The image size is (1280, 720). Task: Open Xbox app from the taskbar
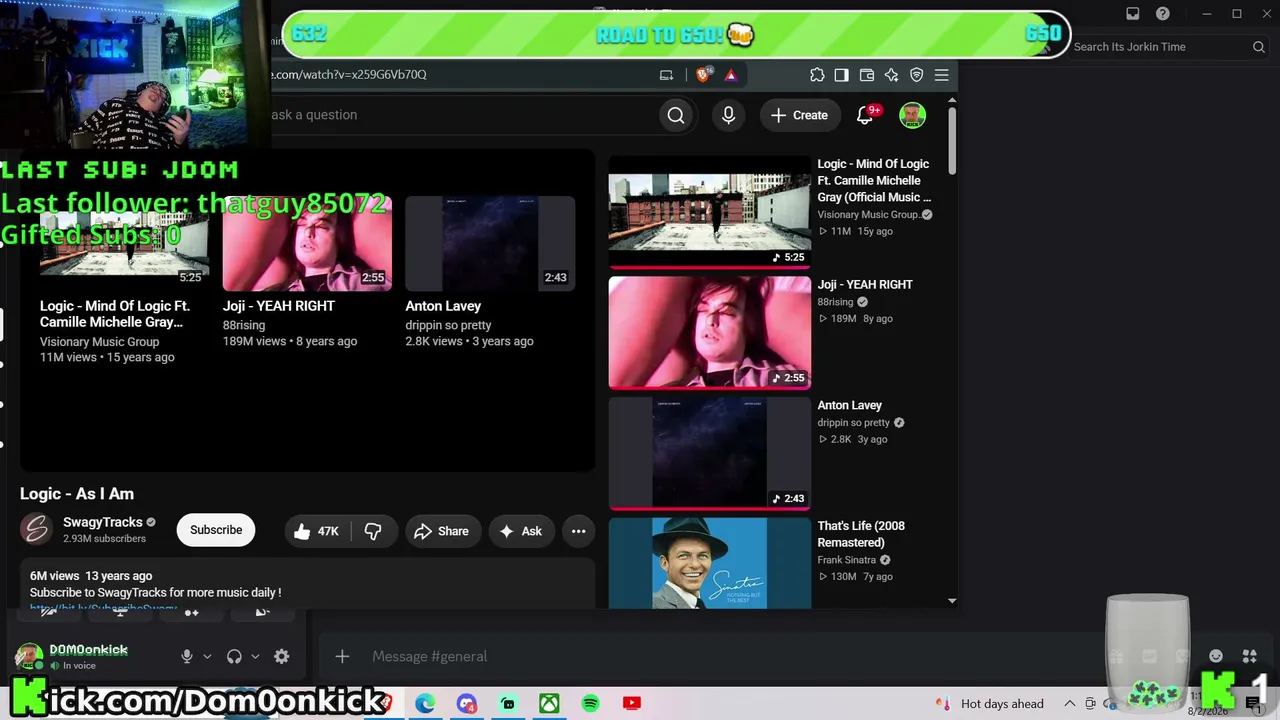pos(549,704)
